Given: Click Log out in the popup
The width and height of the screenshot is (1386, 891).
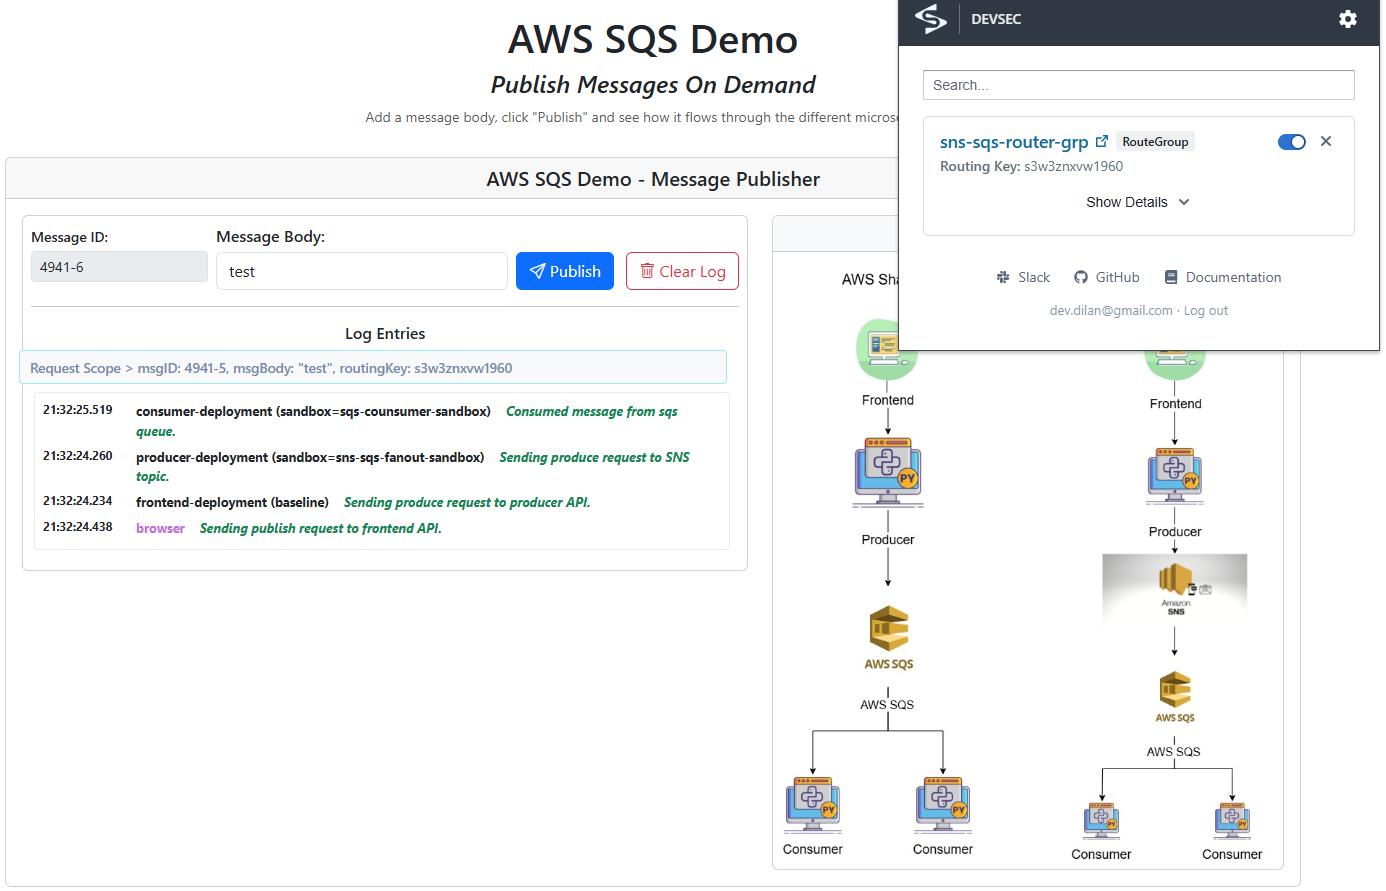Looking at the screenshot, I should point(1206,311).
